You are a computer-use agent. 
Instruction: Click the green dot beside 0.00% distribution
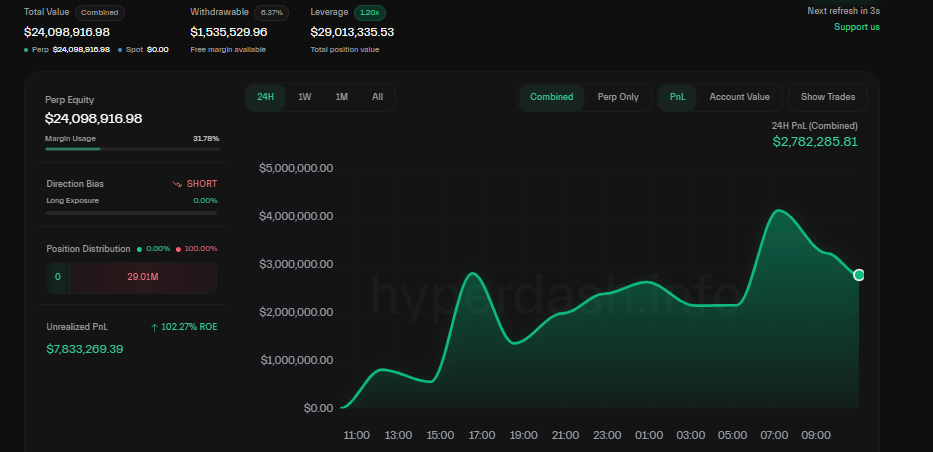140,249
